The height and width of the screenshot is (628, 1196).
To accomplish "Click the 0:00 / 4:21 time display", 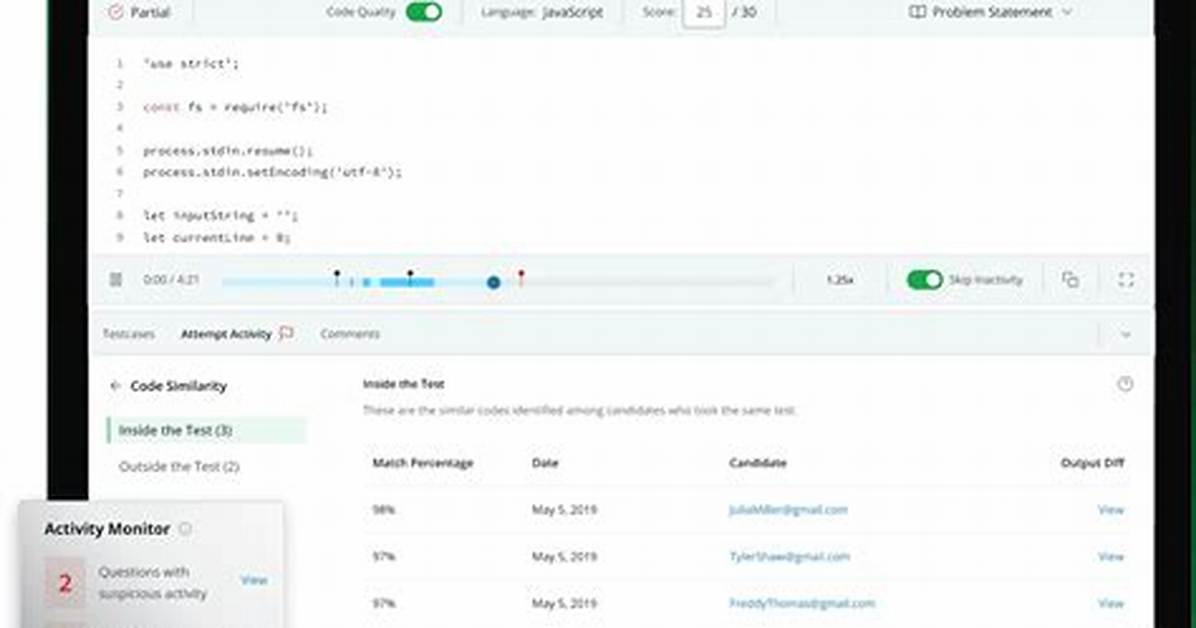I will point(171,280).
